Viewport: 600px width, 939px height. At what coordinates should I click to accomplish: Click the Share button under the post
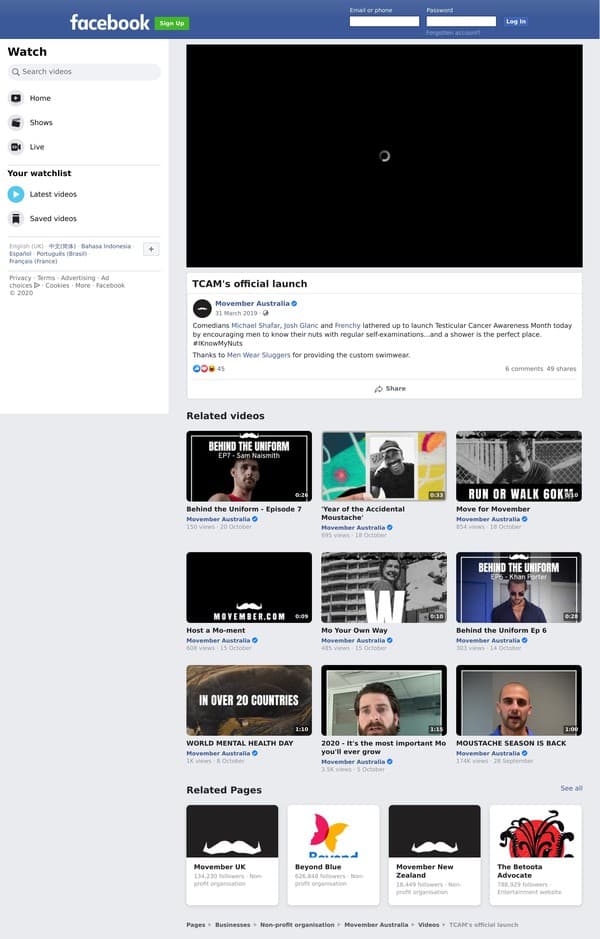tap(390, 388)
